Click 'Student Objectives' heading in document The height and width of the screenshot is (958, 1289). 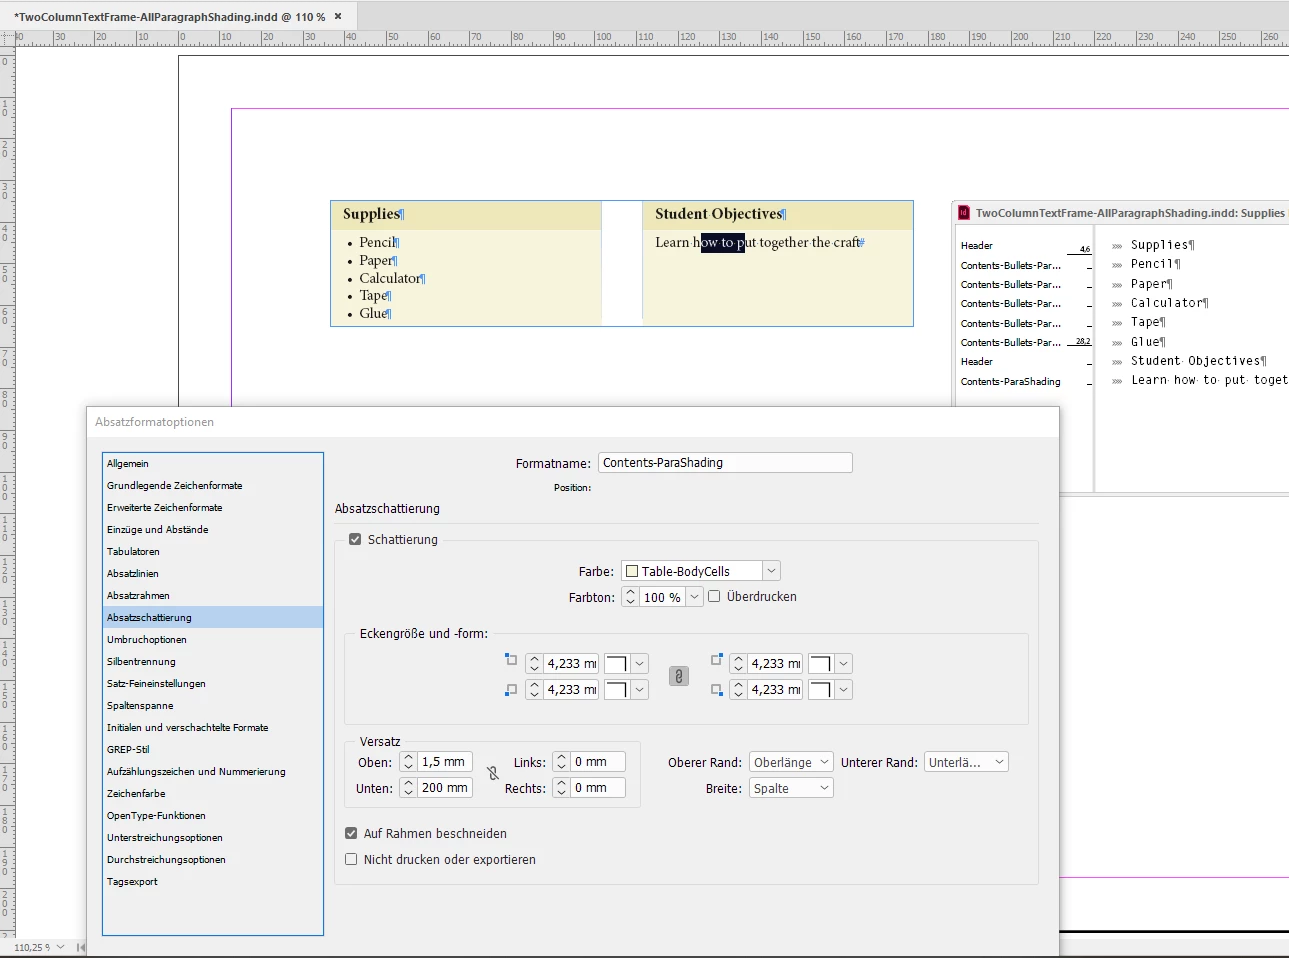[719, 214]
